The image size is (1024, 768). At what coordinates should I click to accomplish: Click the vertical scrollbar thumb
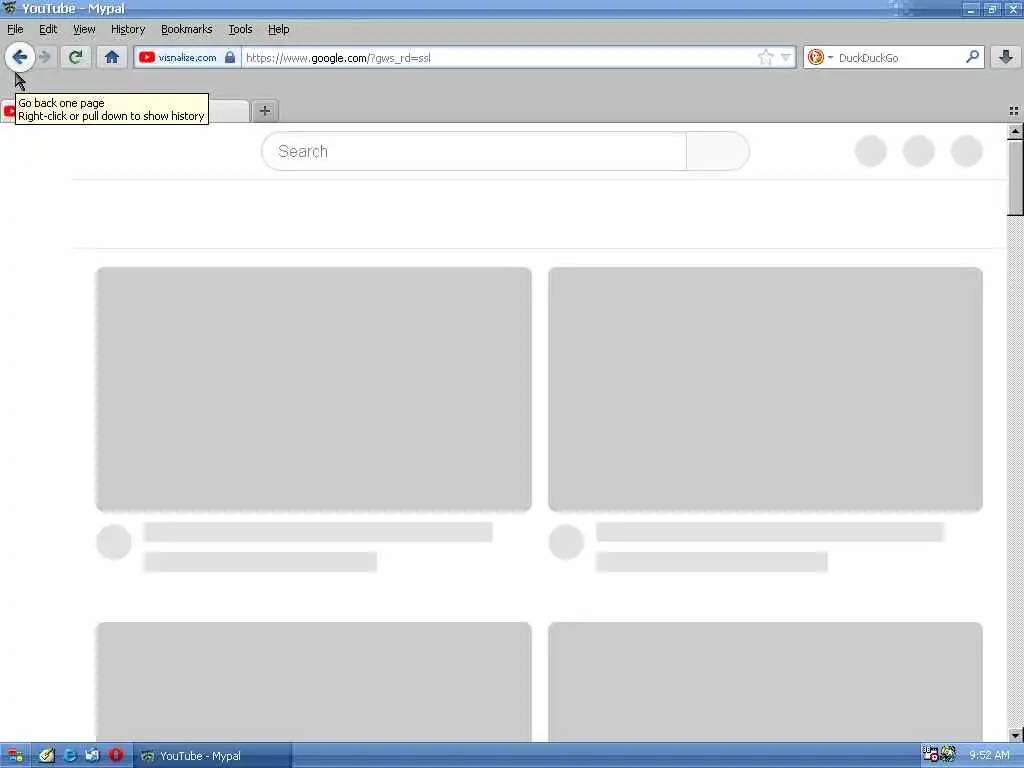pos(1015,178)
